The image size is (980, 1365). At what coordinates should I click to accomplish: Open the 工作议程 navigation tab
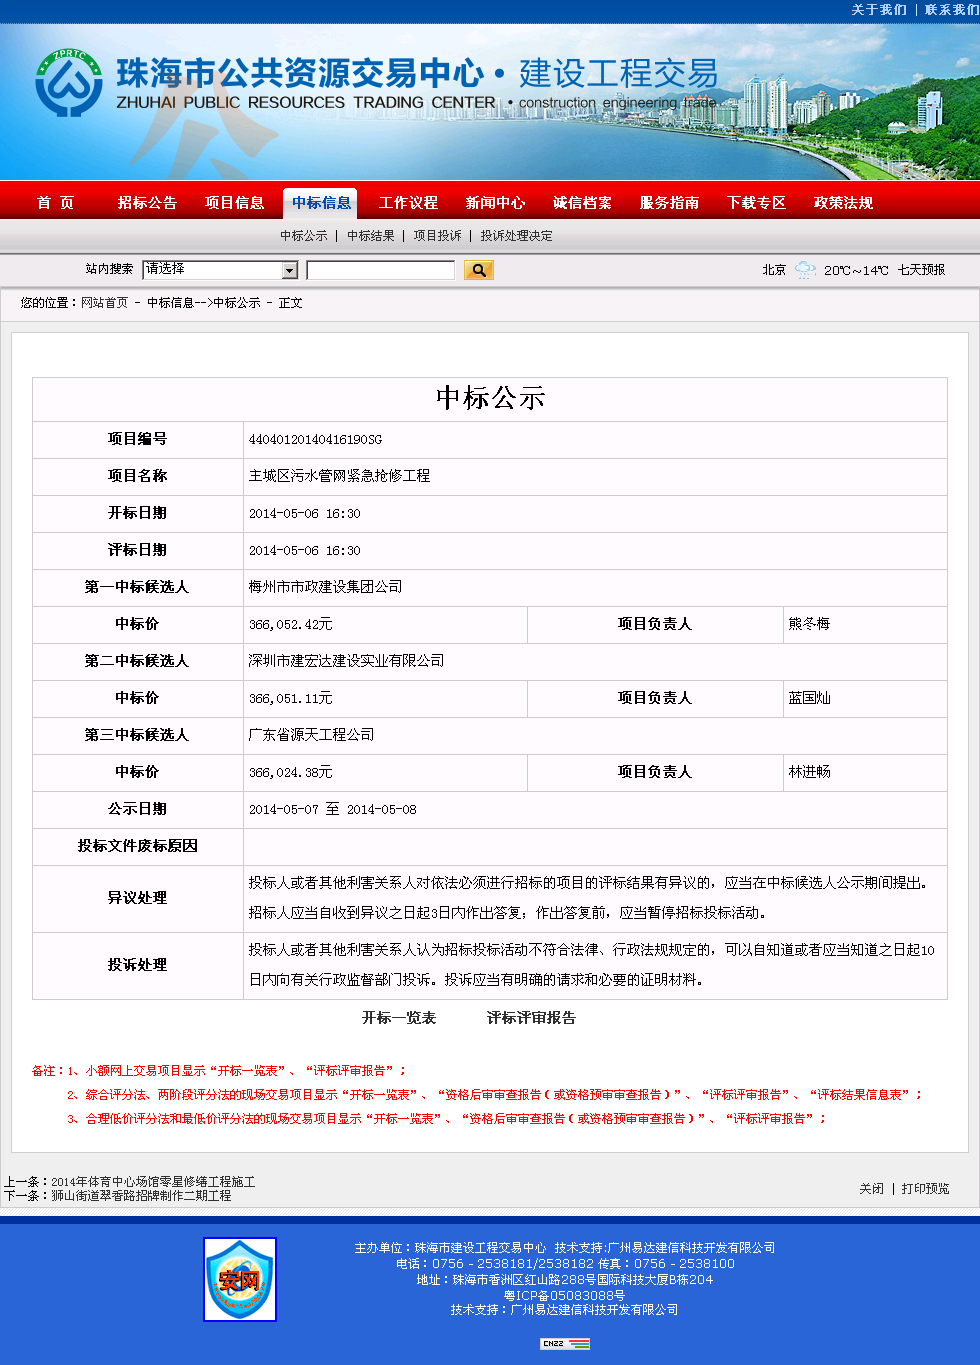(408, 203)
